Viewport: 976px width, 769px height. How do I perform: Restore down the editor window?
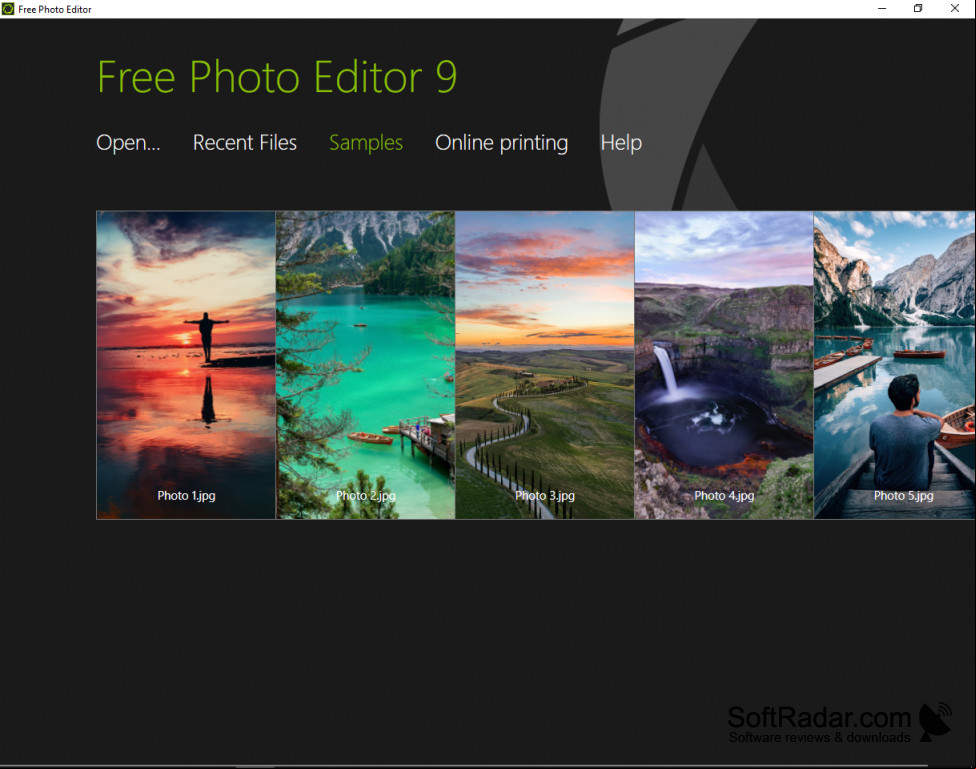point(917,9)
